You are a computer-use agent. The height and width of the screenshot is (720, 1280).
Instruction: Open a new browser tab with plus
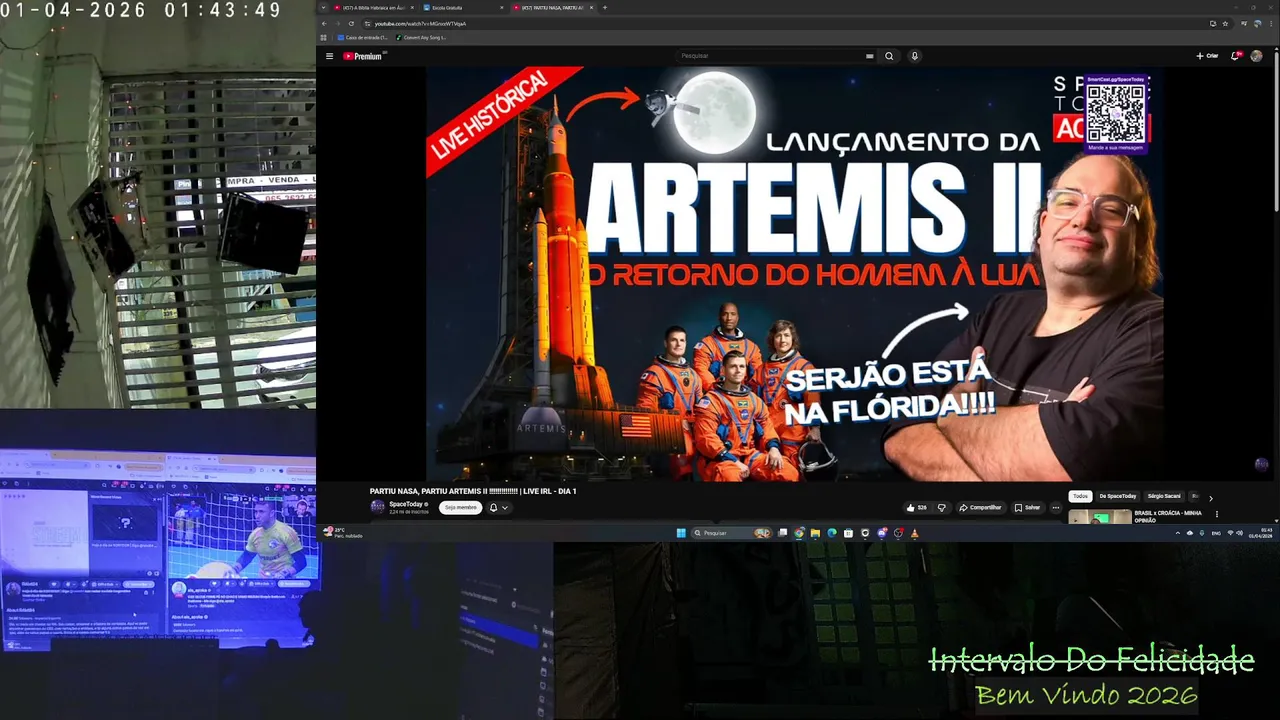click(605, 7)
